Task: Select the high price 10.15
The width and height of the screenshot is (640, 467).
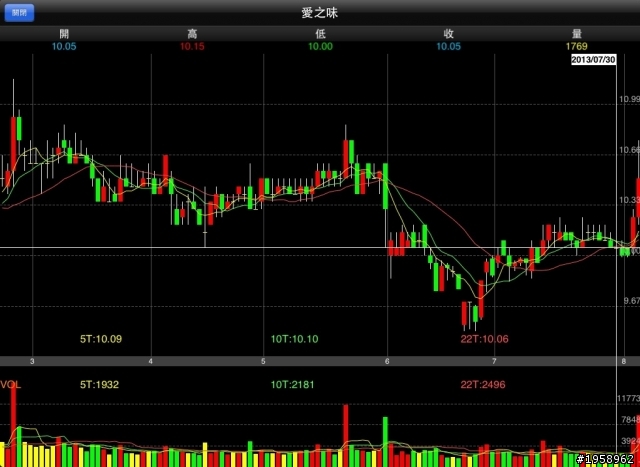Action: [x=192, y=46]
